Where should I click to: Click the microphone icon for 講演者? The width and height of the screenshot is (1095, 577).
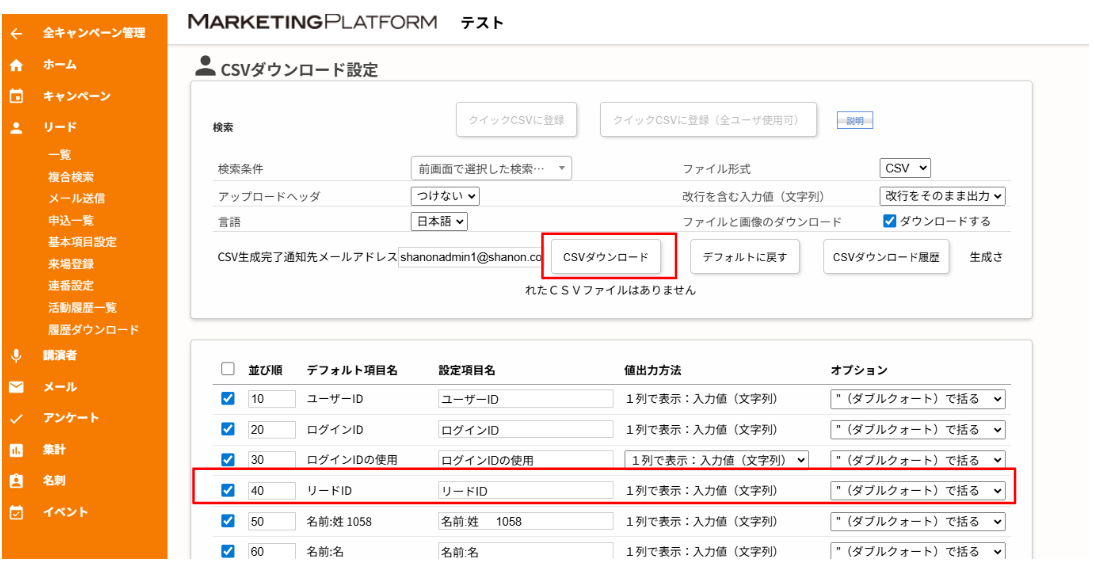[17, 356]
